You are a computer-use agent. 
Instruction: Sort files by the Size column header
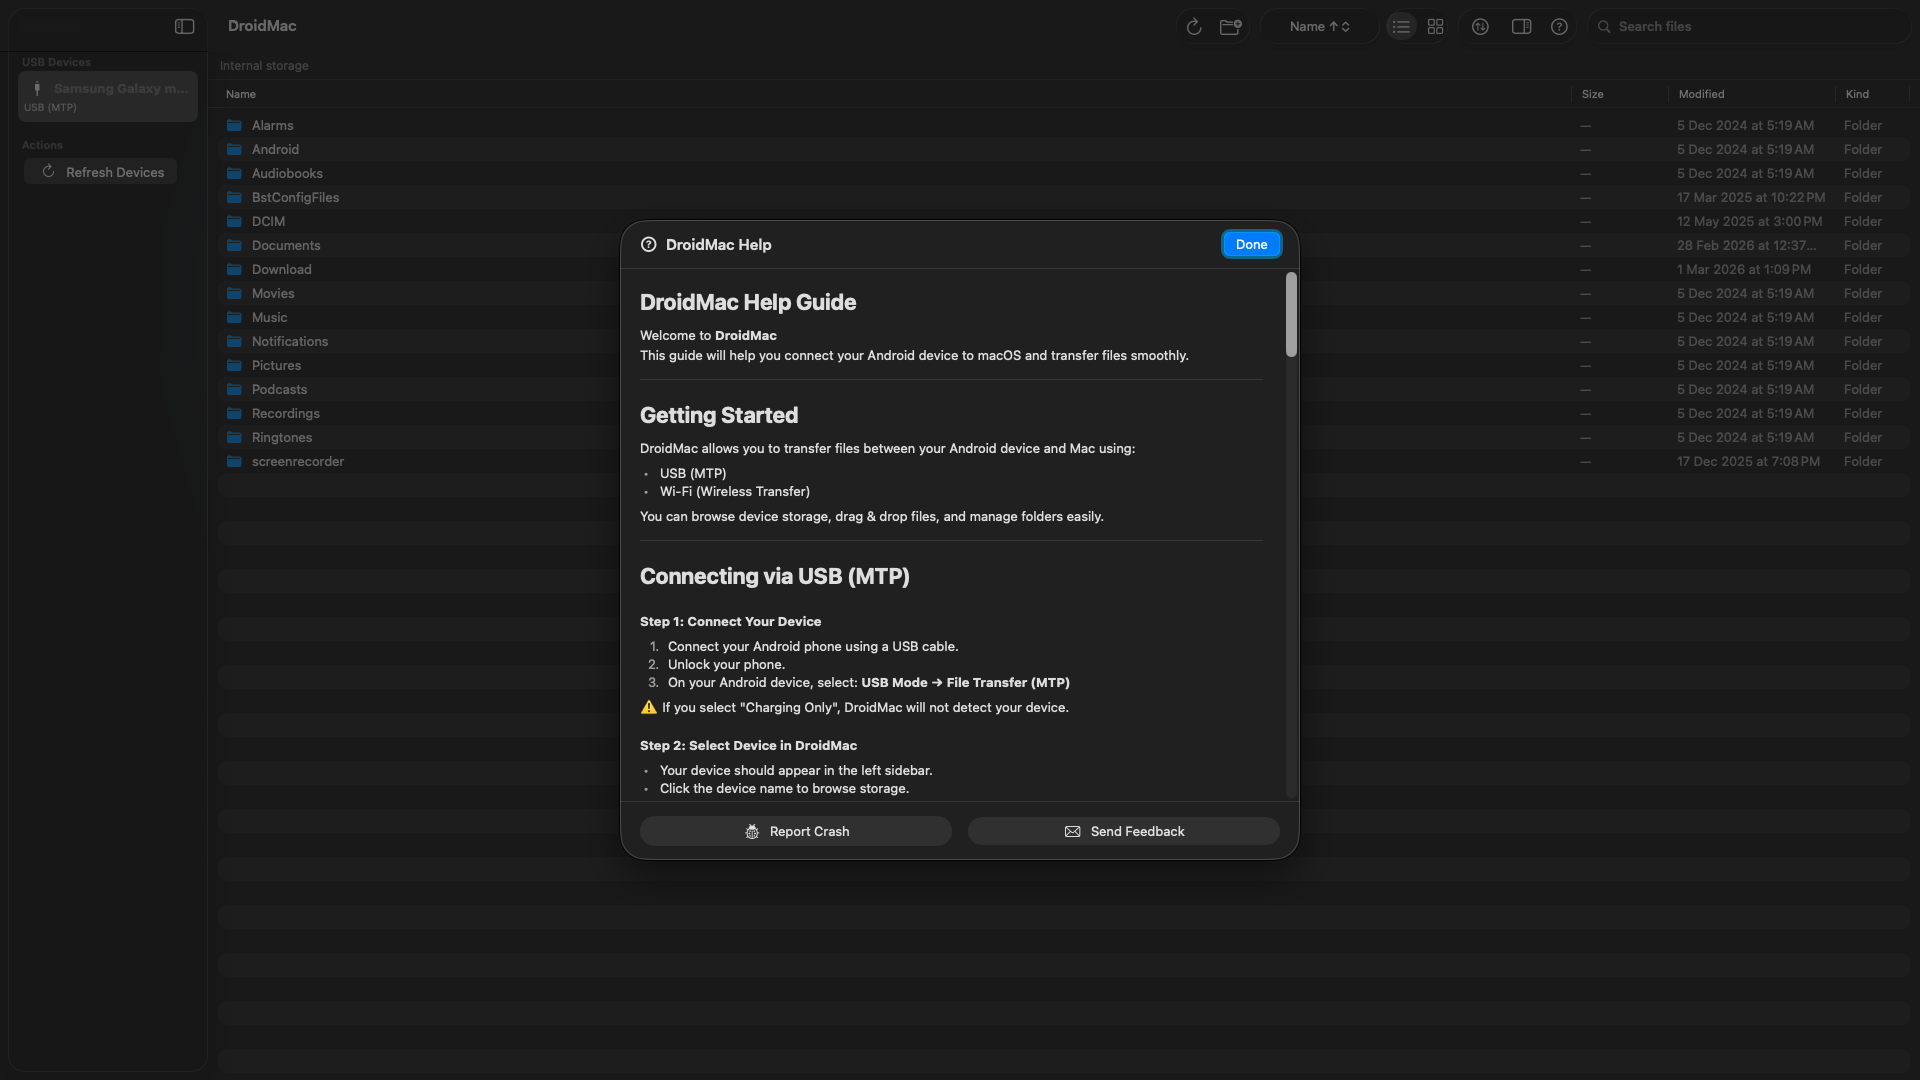pos(1592,94)
